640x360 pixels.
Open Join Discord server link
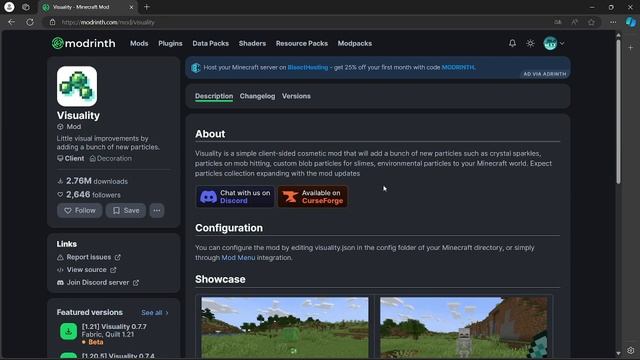[x=98, y=282]
